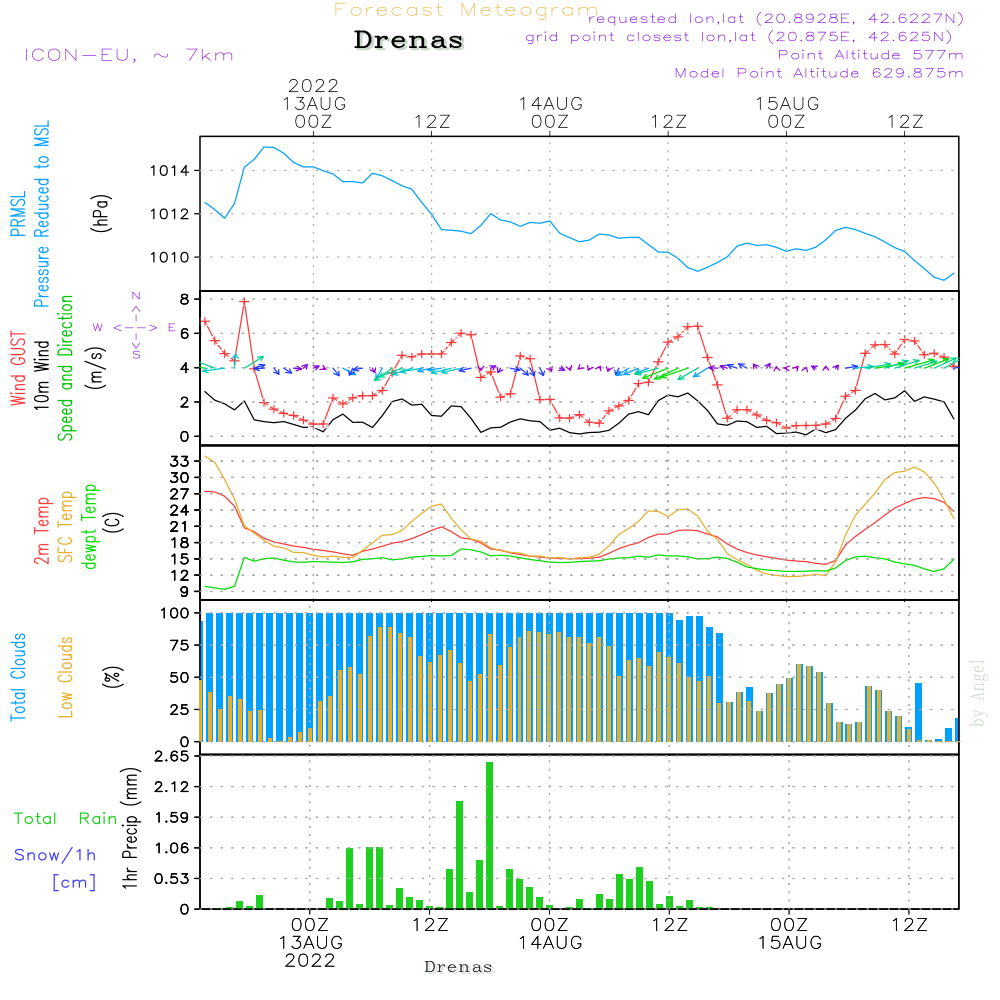Click the '15AUG' date label on top axis
Screen dimensions: 1000x1000
click(x=787, y=103)
